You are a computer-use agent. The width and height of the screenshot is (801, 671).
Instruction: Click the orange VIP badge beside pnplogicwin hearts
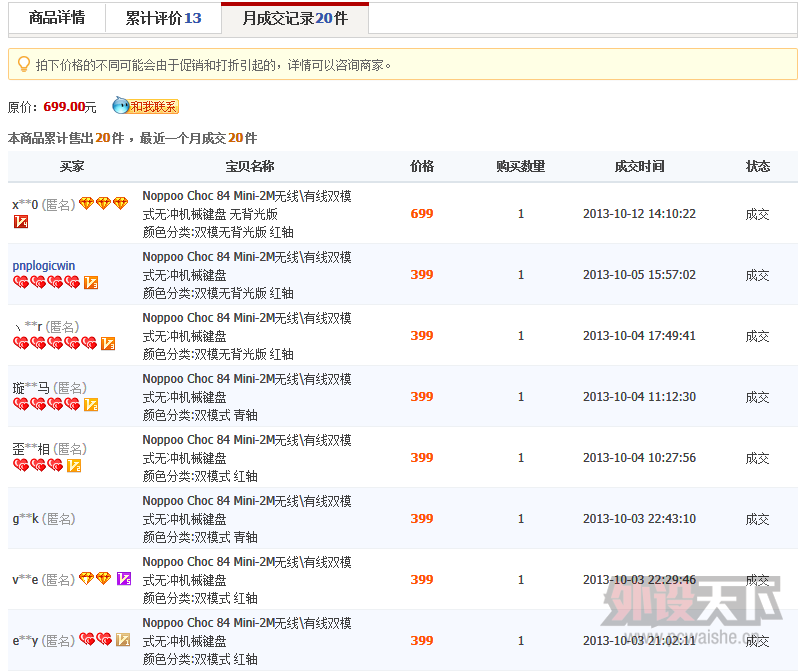tap(91, 282)
